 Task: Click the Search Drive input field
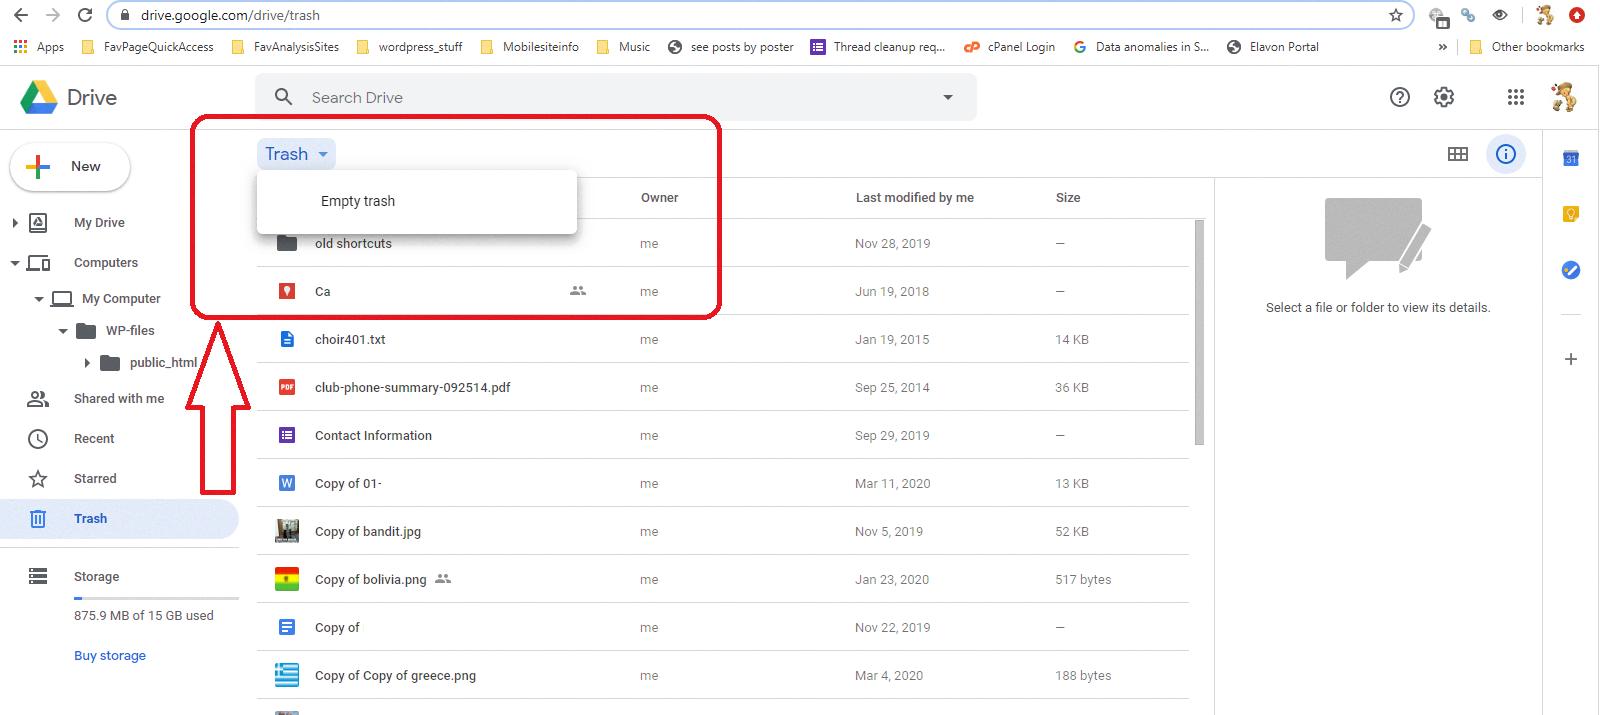[x=600, y=97]
